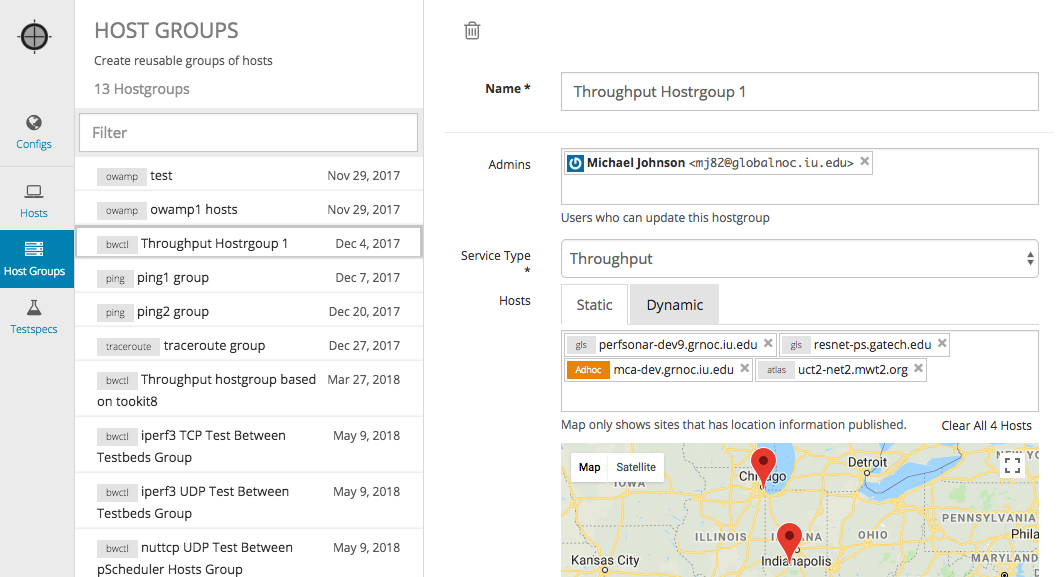The image size is (1059, 577).
Task: Open the Testspecs section
Action: coord(34,317)
